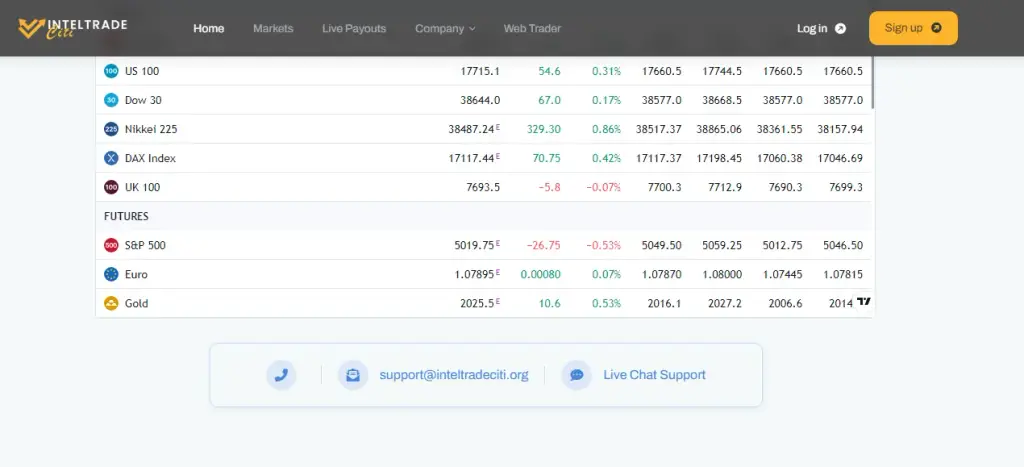
Task: Open the Web Trader link
Action: 532,28
